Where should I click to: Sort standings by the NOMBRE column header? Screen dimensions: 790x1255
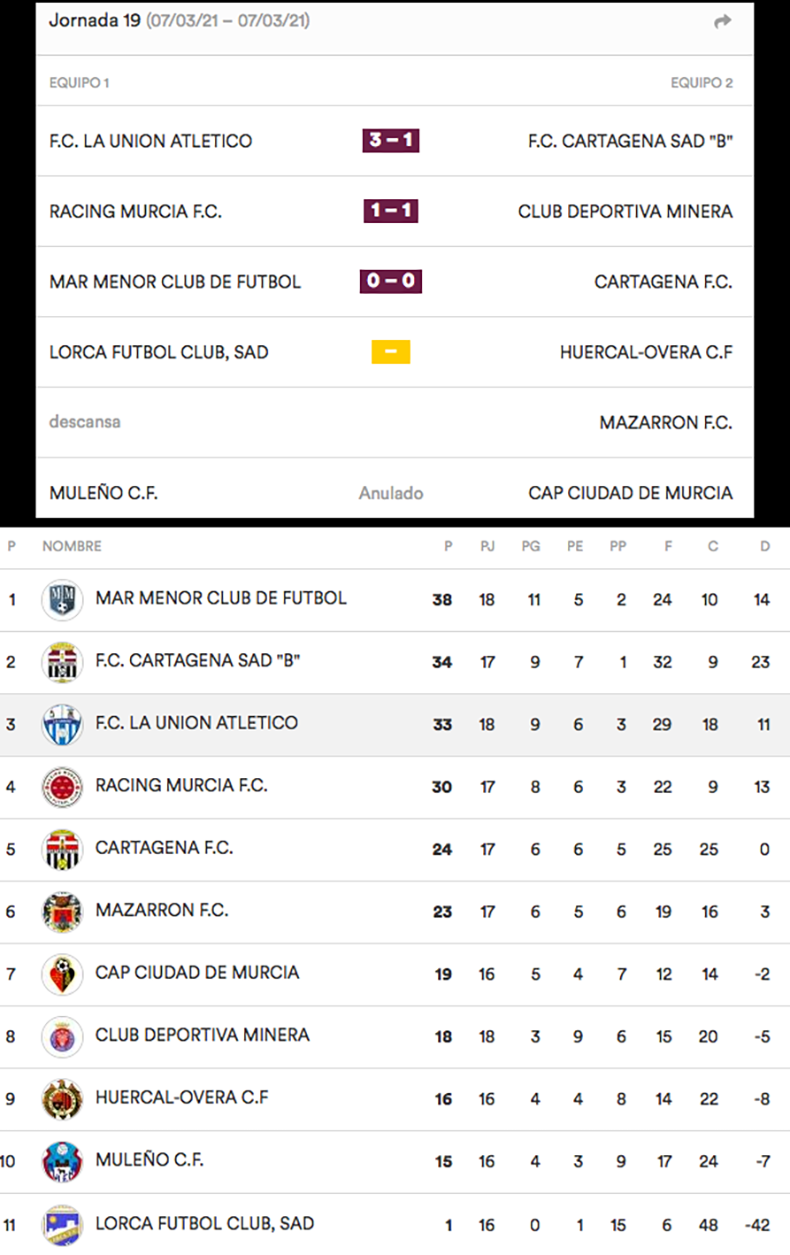[71, 546]
